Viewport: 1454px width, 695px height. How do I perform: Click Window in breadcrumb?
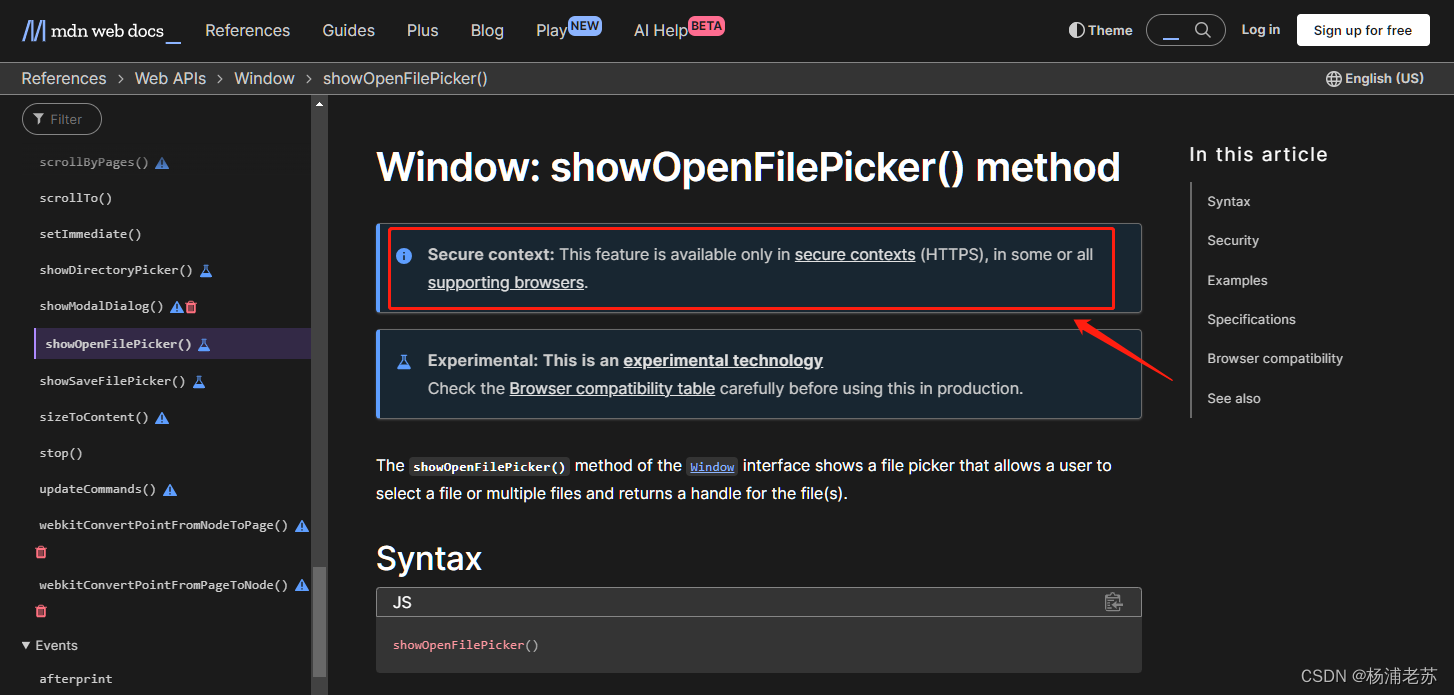[x=264, y=78]
